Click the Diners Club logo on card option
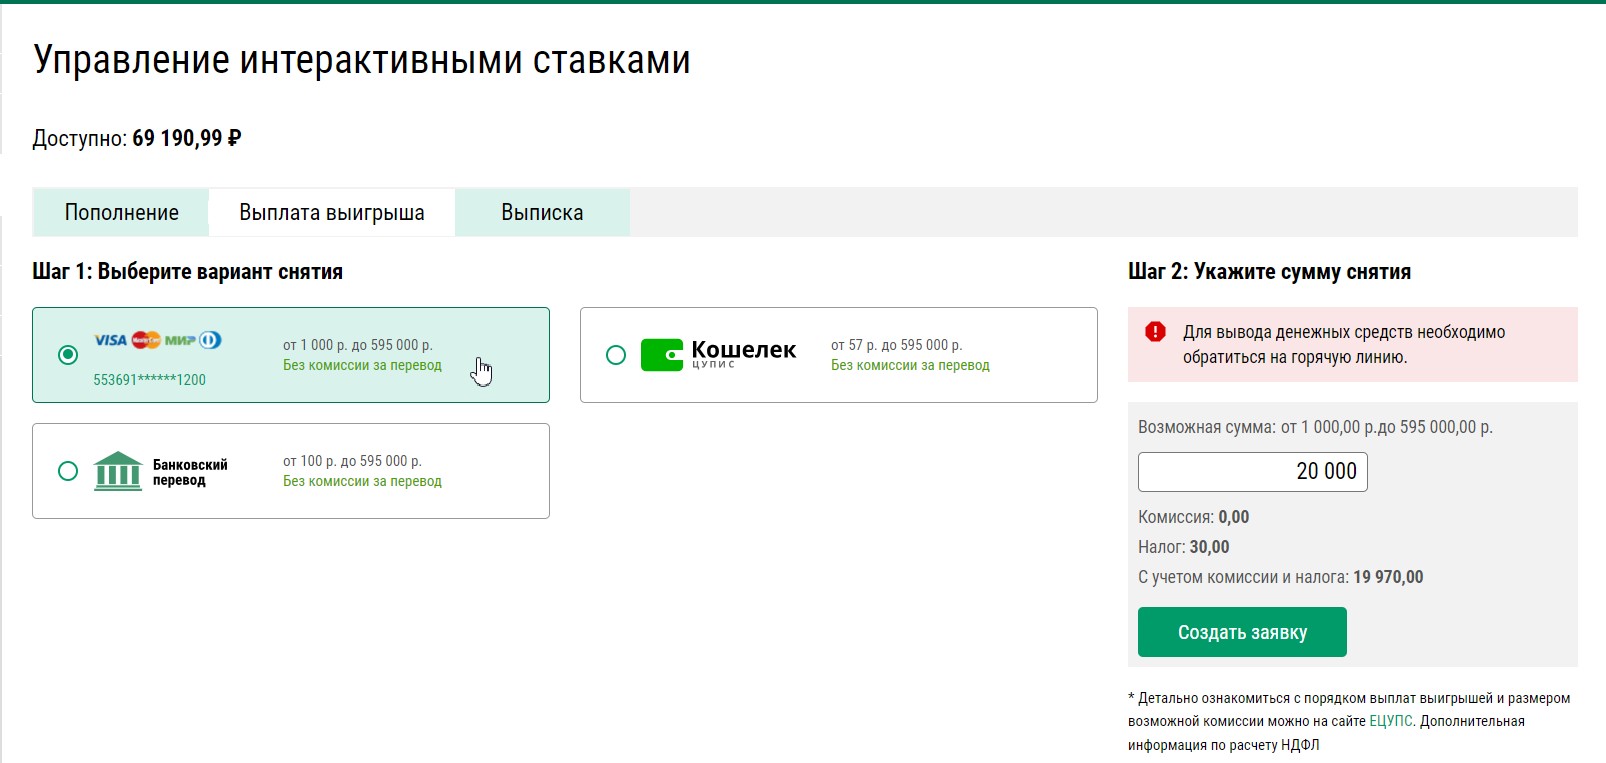1606x763 pixels. pyautogui.click(x=210, y=340)
